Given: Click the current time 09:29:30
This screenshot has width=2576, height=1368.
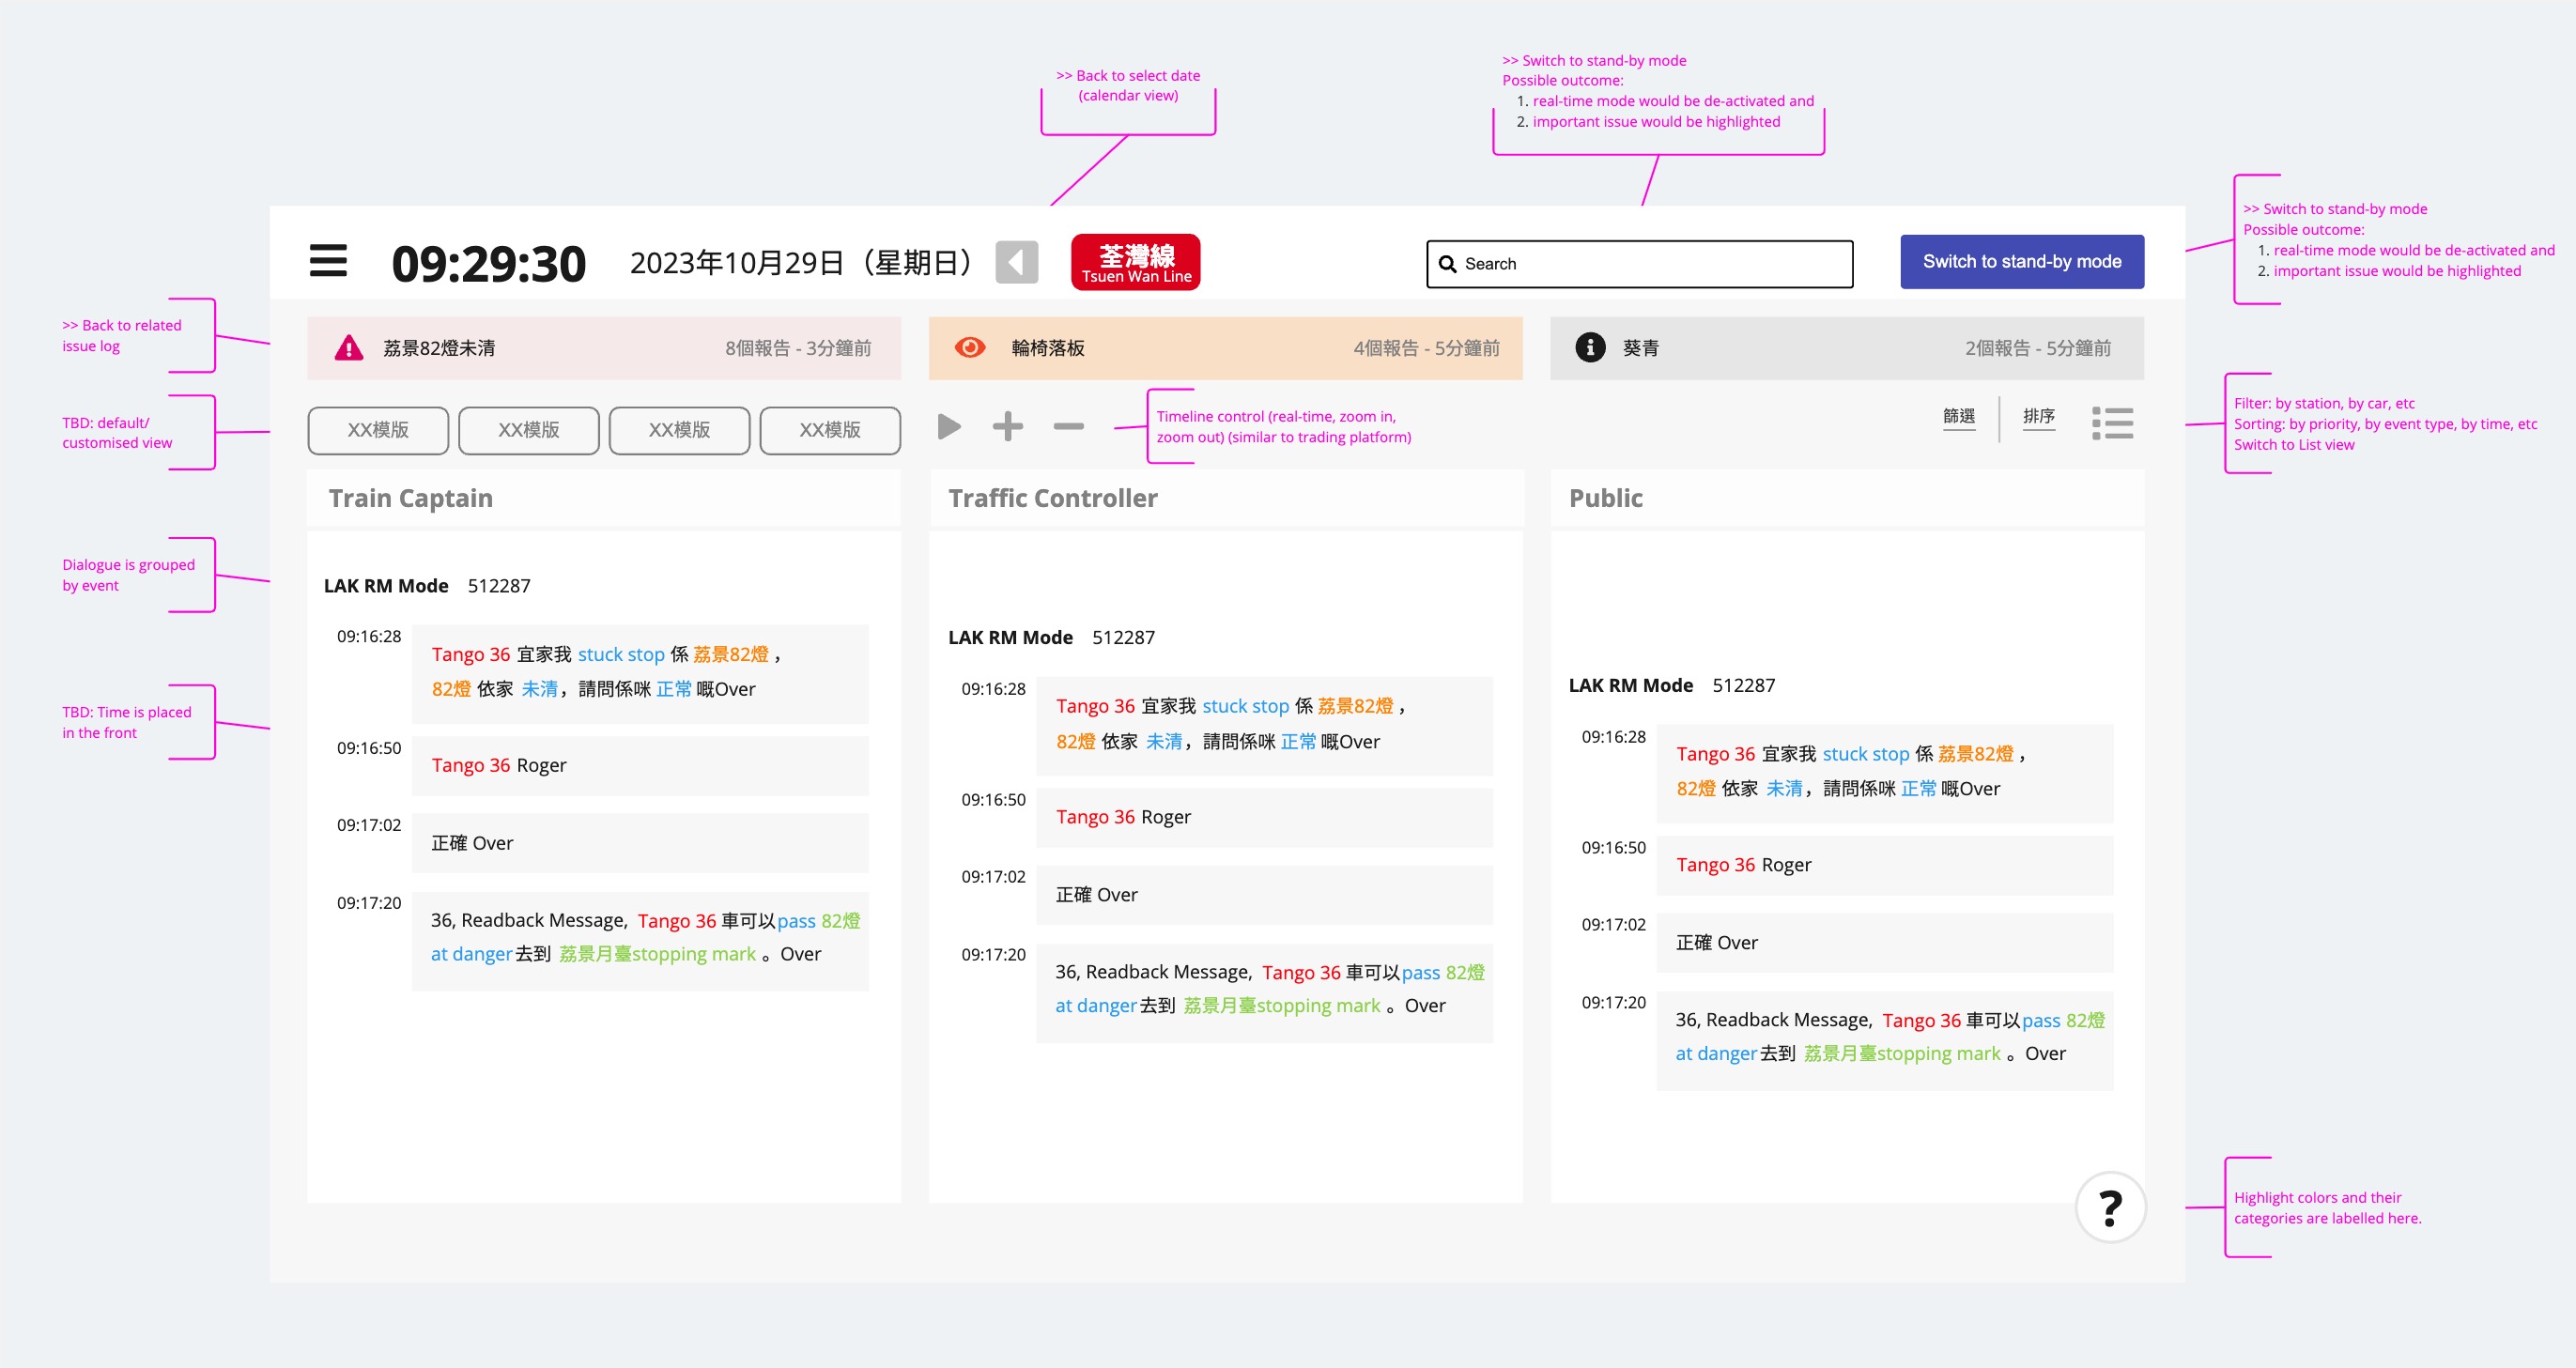Looking at the screenshot, I should pyautogui.click(x=488, y=264).
